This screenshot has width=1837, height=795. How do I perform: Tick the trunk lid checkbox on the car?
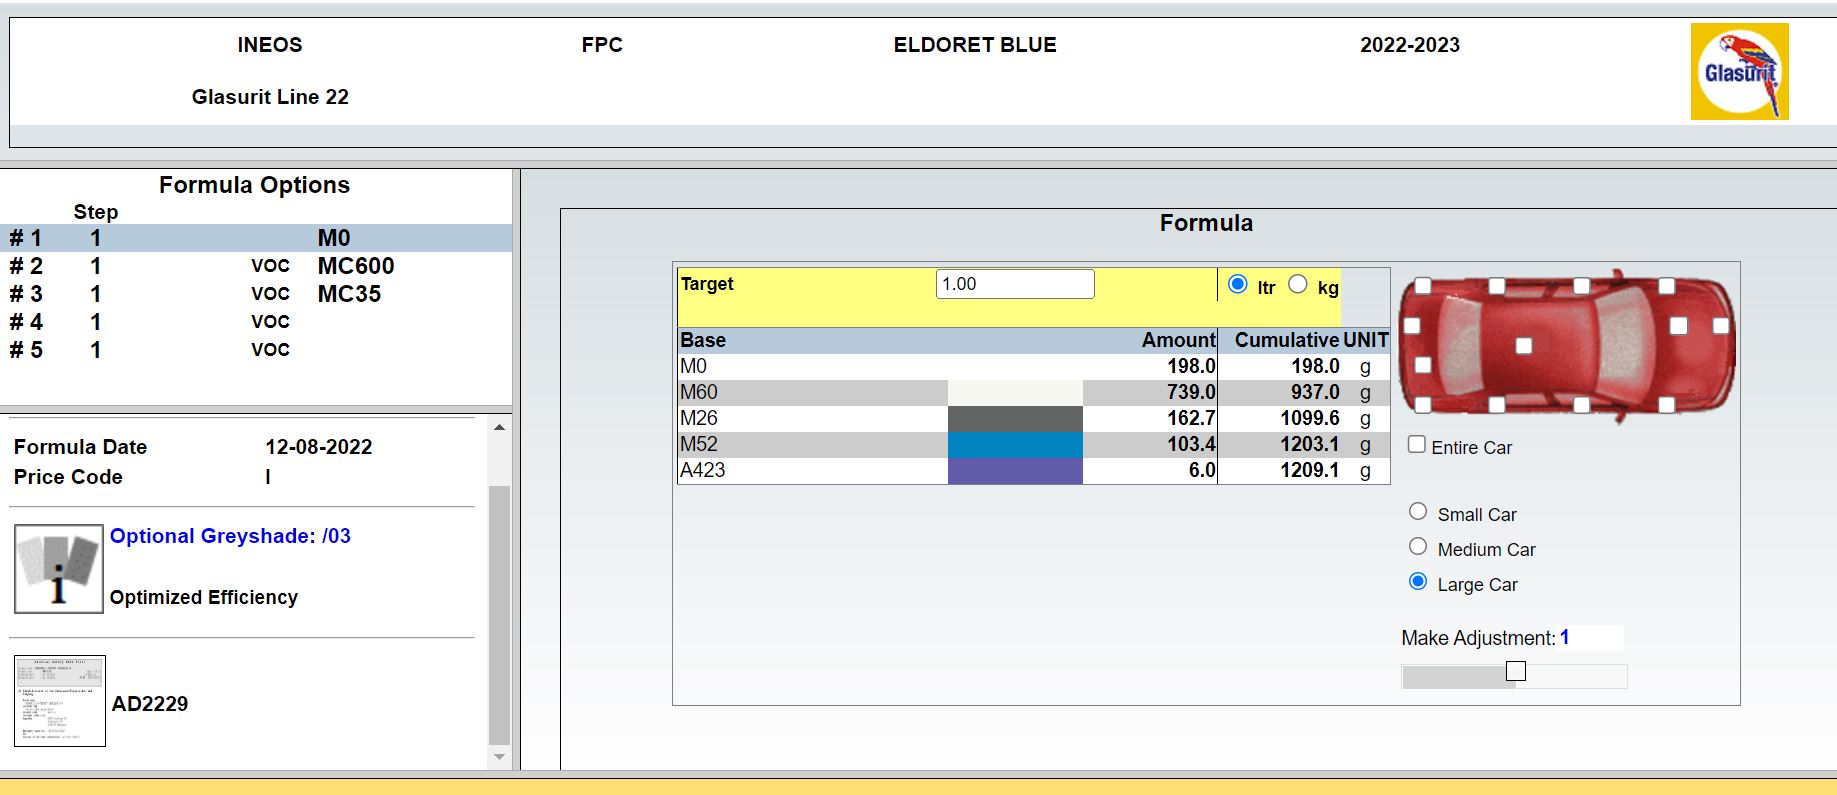pyautogui.click(x=1424, y=365)
